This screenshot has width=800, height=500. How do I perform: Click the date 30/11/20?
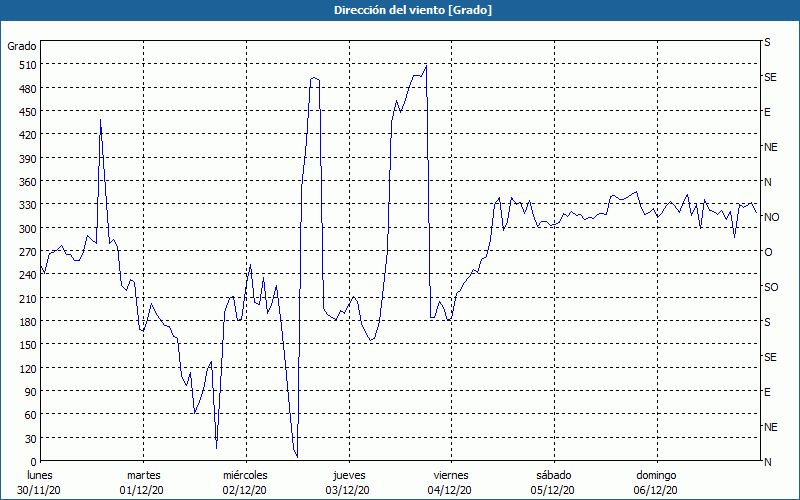point(39,490)
